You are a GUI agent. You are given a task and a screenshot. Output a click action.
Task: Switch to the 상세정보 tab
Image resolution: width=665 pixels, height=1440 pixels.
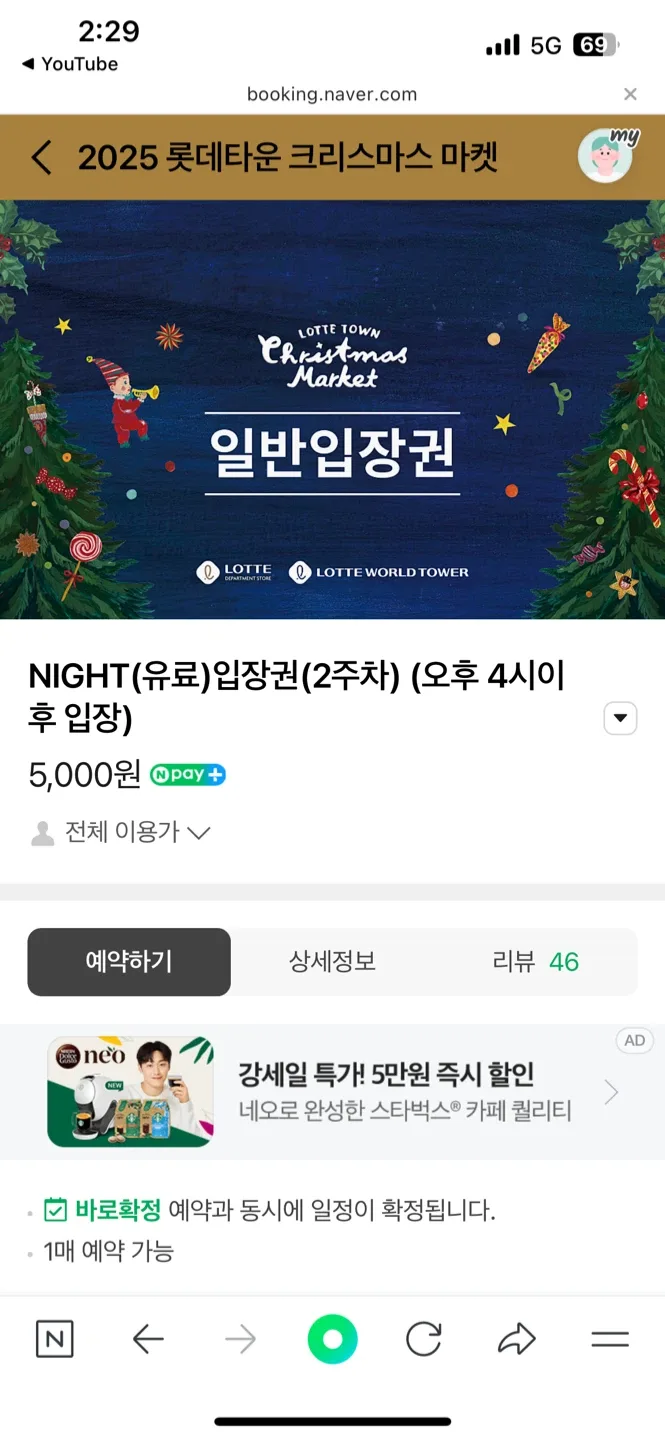coord(333,962)
